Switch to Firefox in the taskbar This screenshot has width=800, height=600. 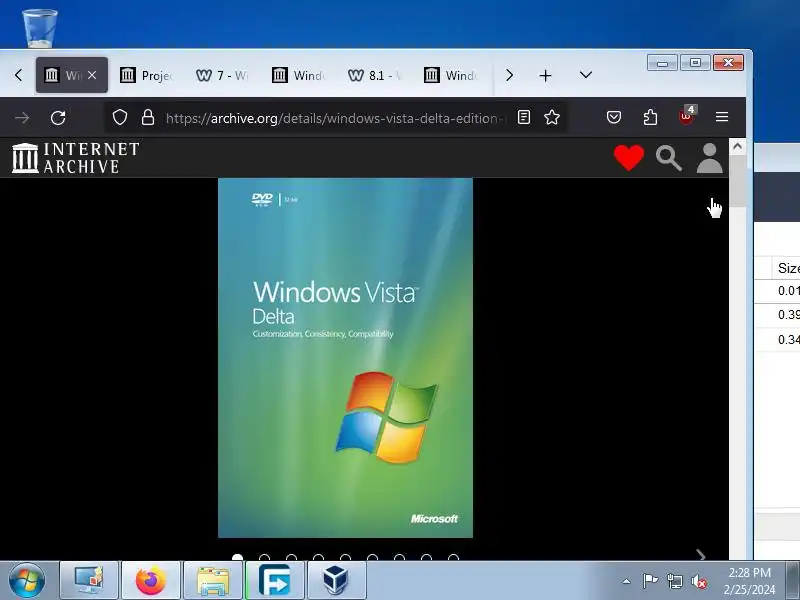(151, 581)
